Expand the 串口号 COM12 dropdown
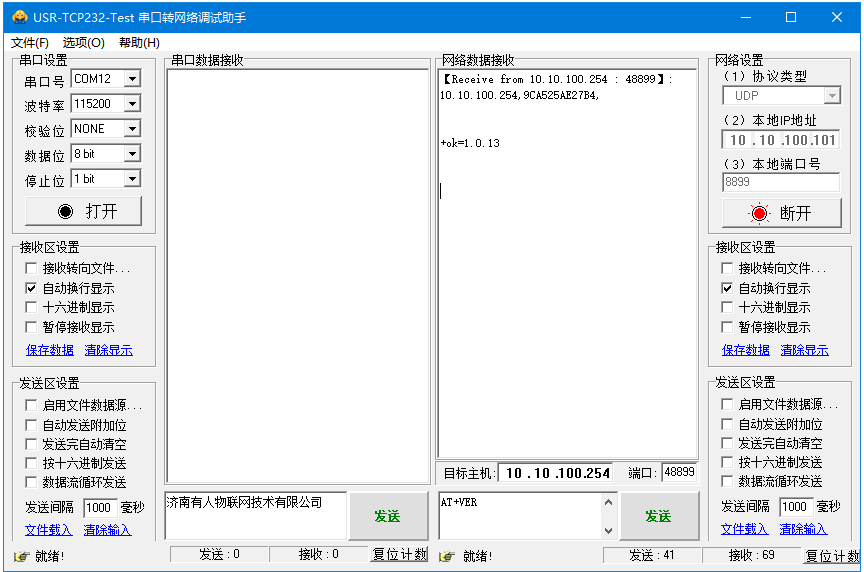Image resolution: width=864 pixels, height=572 pixels. click(x=132, y=79)
